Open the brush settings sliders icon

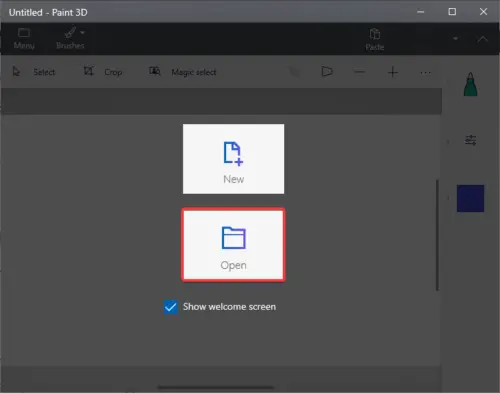click(x=470, y=140)
